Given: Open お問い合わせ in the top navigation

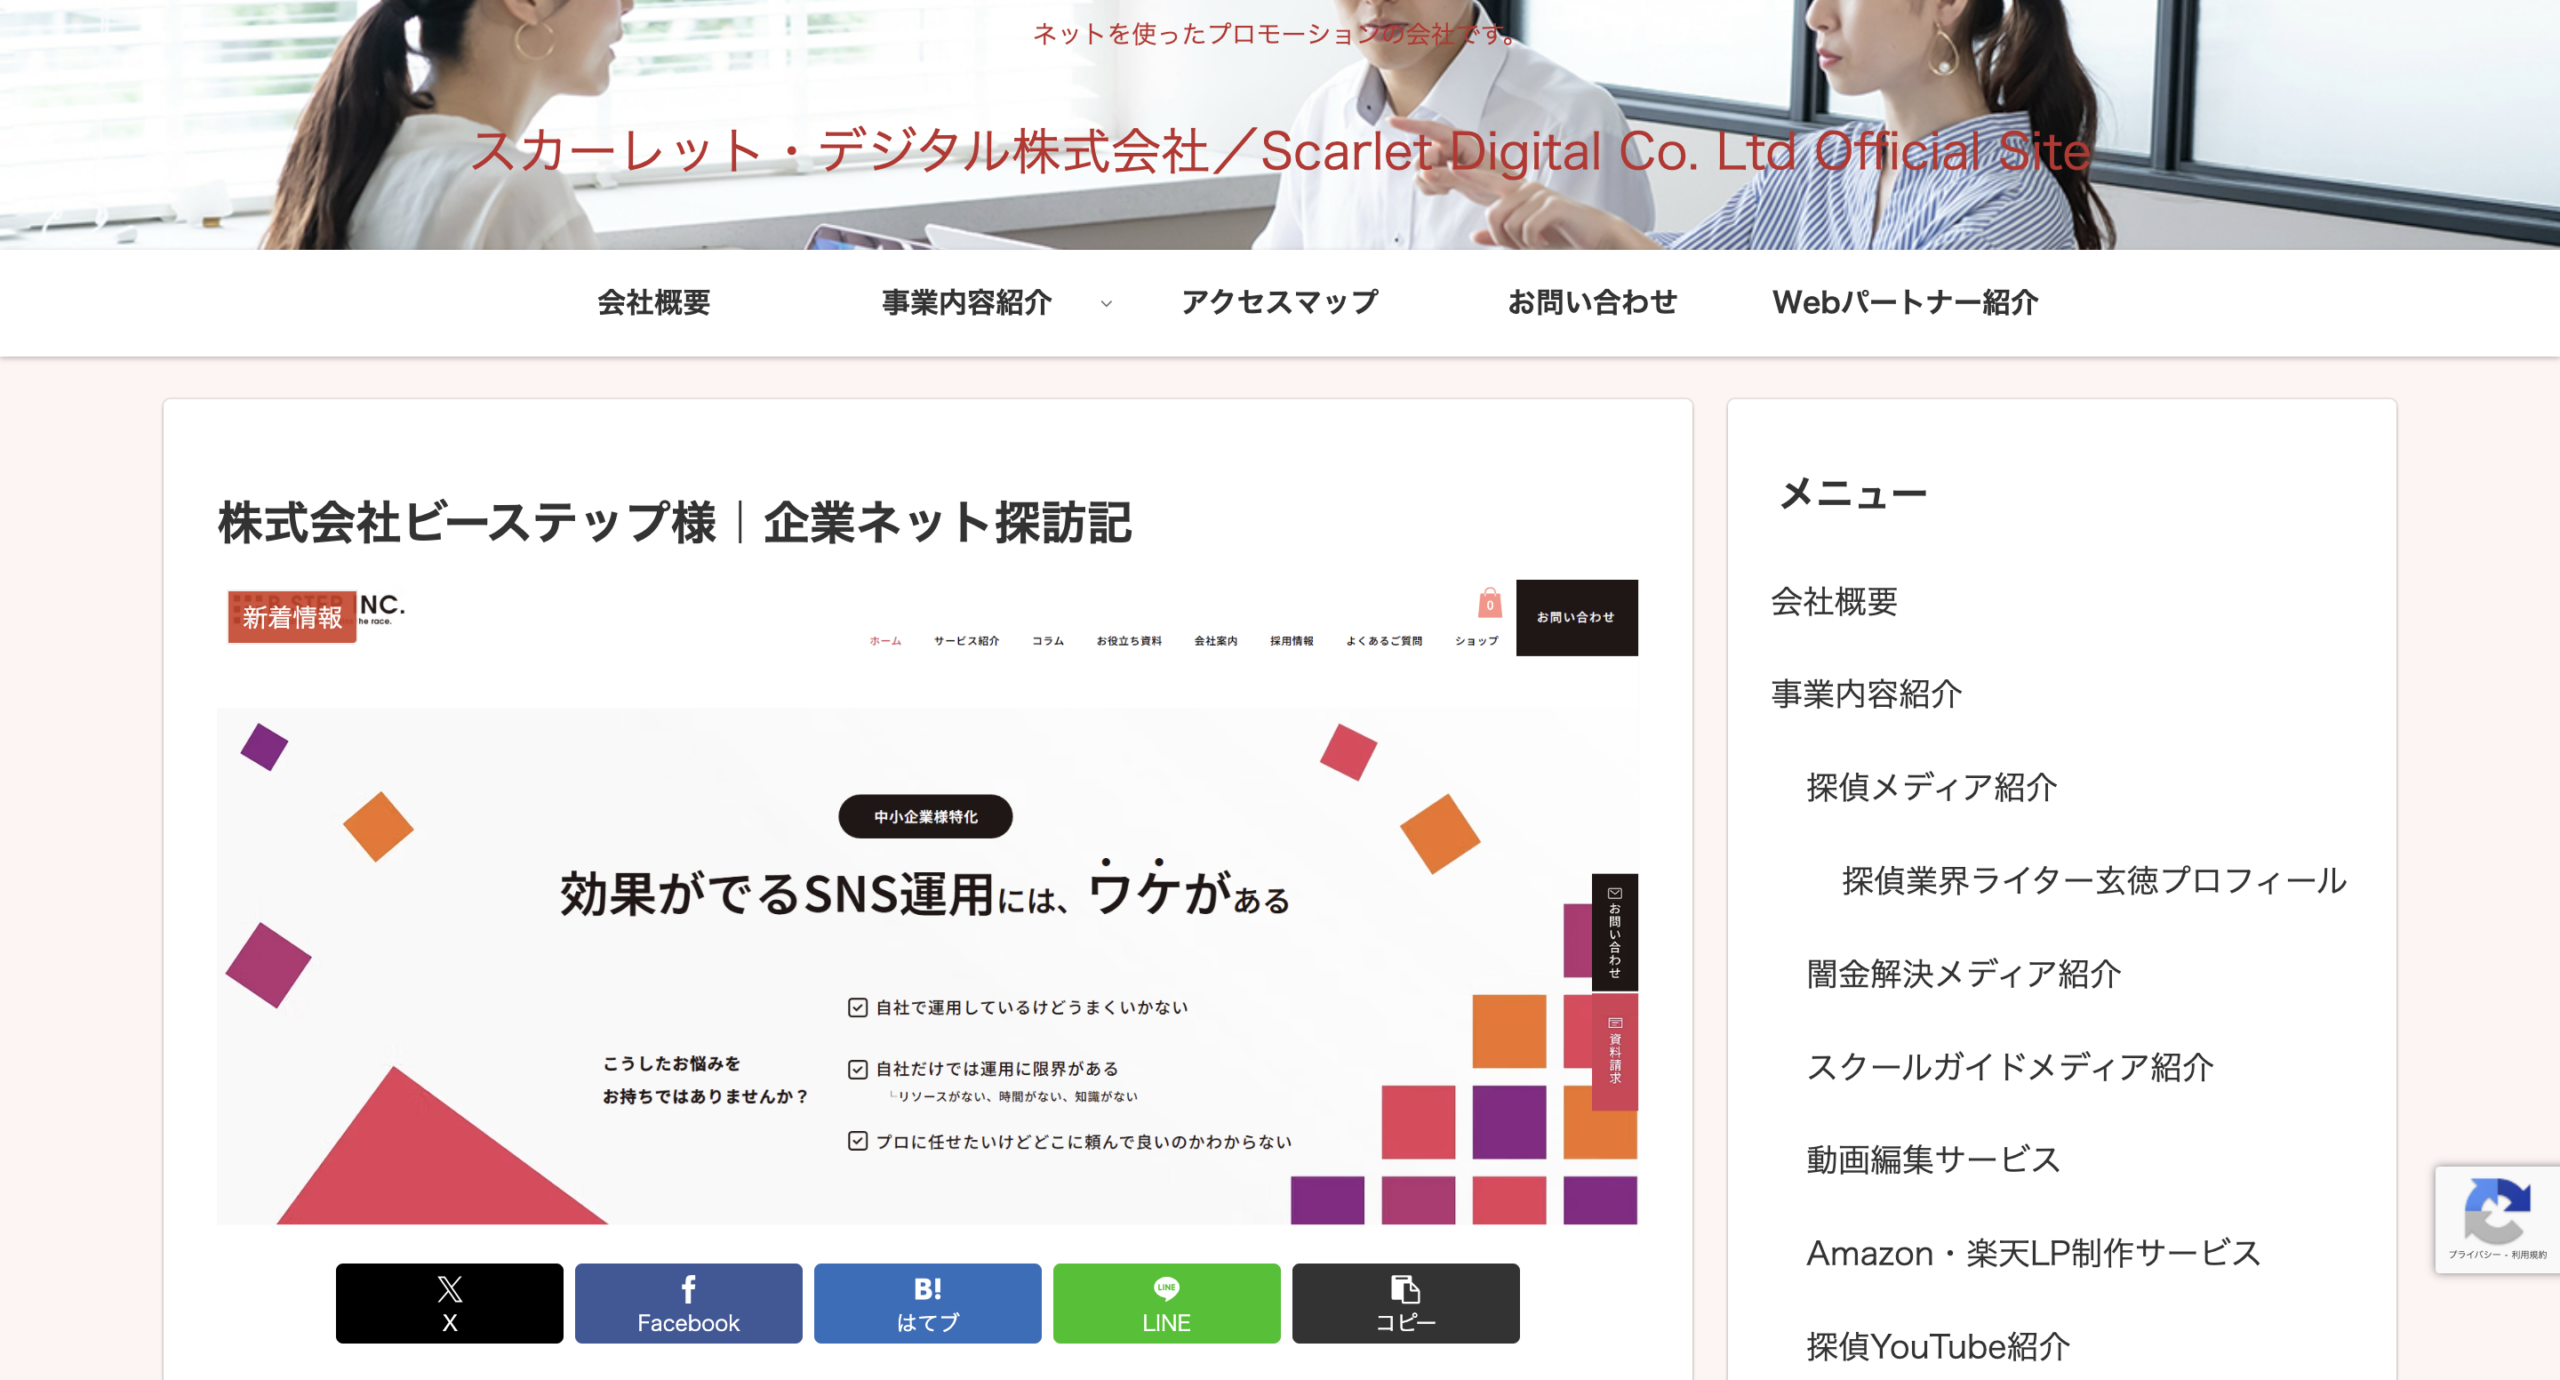Looking at the screenshot, I should [1592, 302].
